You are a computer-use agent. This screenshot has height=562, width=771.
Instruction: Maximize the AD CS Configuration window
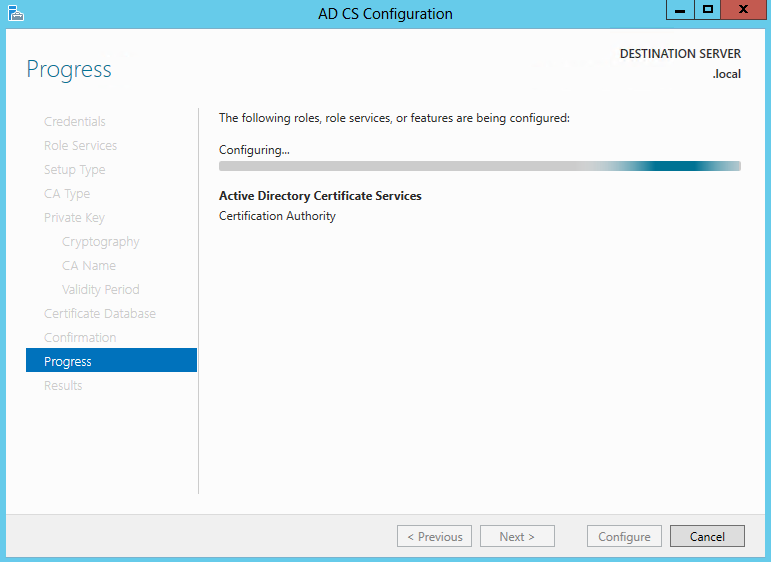click(x=708, y=10)
